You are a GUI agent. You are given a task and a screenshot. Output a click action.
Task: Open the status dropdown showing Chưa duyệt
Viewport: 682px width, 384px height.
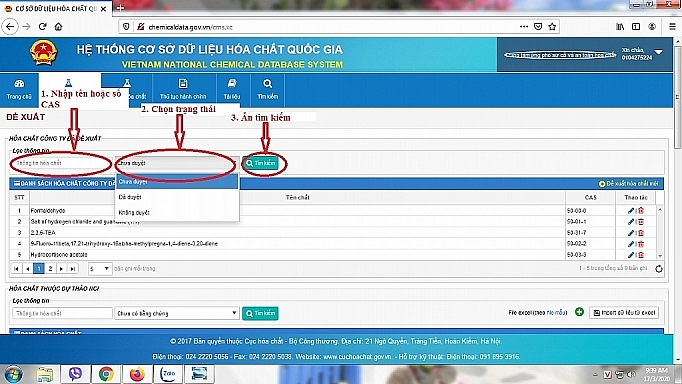[177, 163]
